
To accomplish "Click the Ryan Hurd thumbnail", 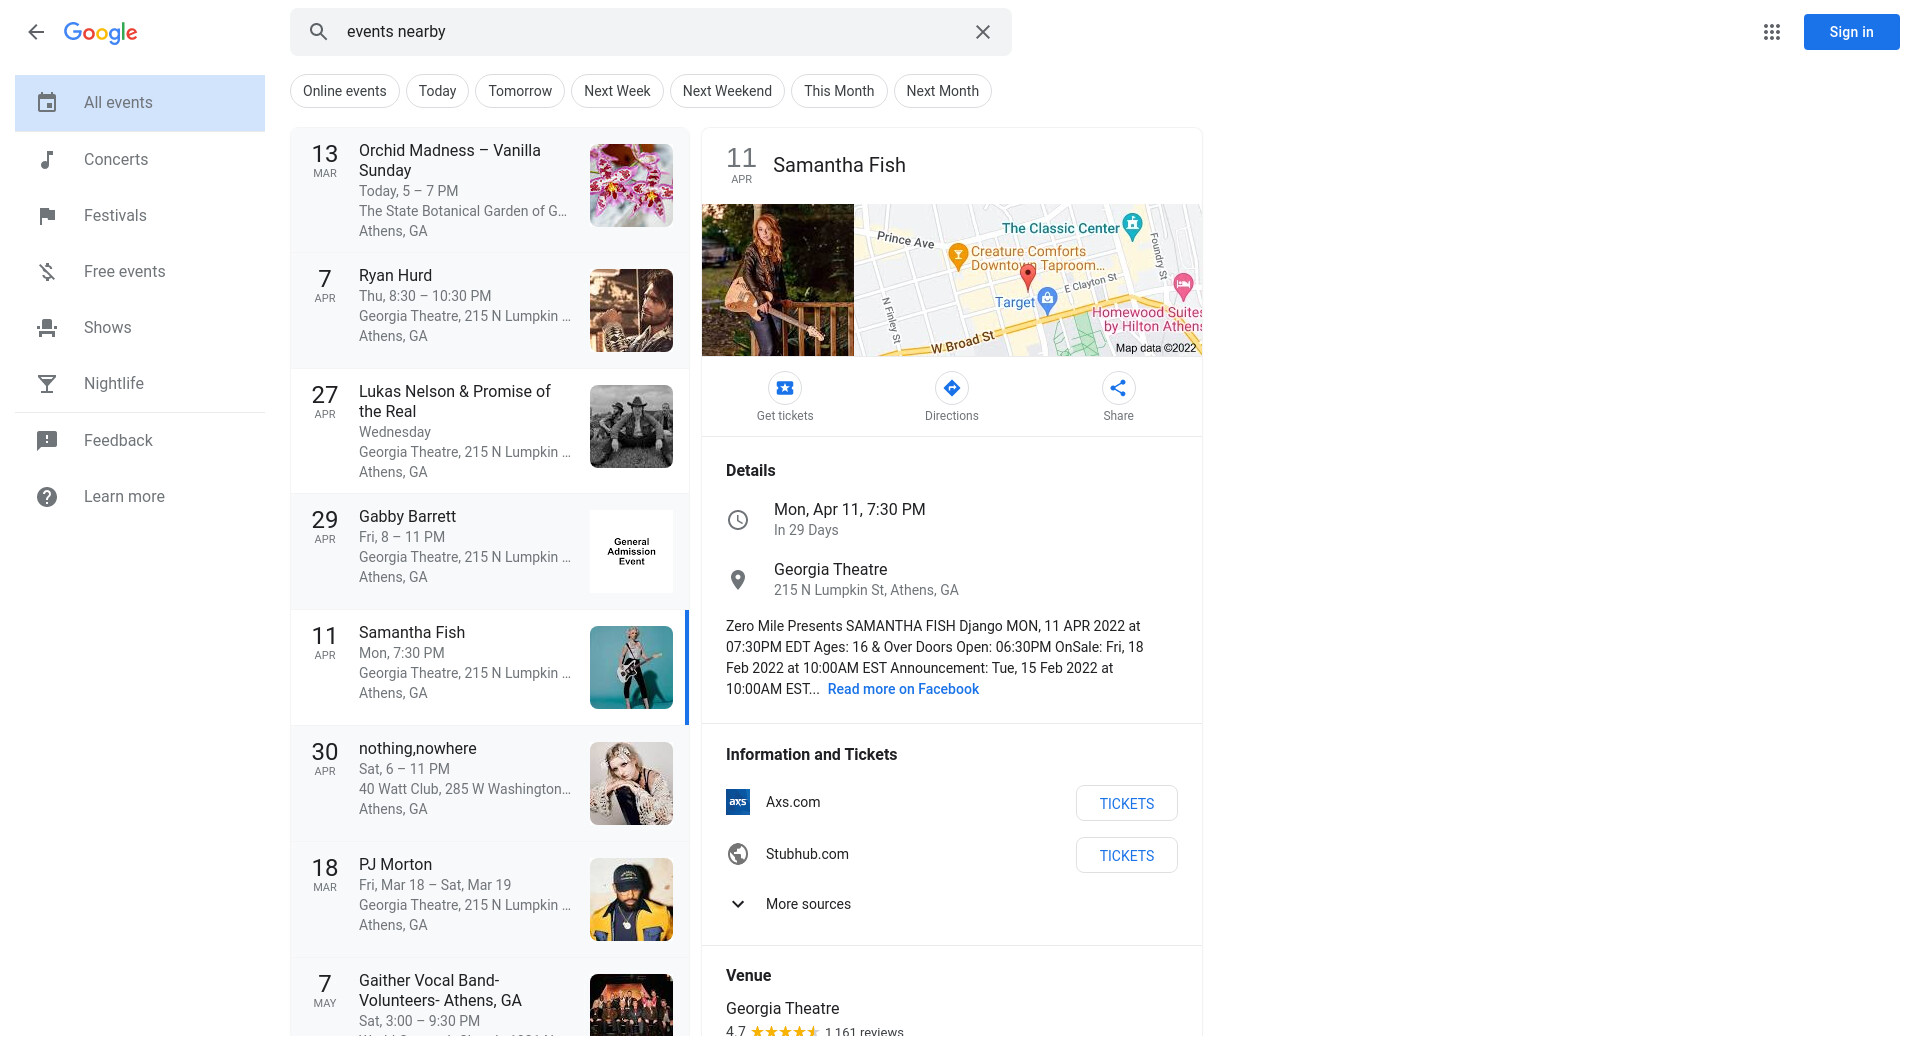I will pos(631,310).
